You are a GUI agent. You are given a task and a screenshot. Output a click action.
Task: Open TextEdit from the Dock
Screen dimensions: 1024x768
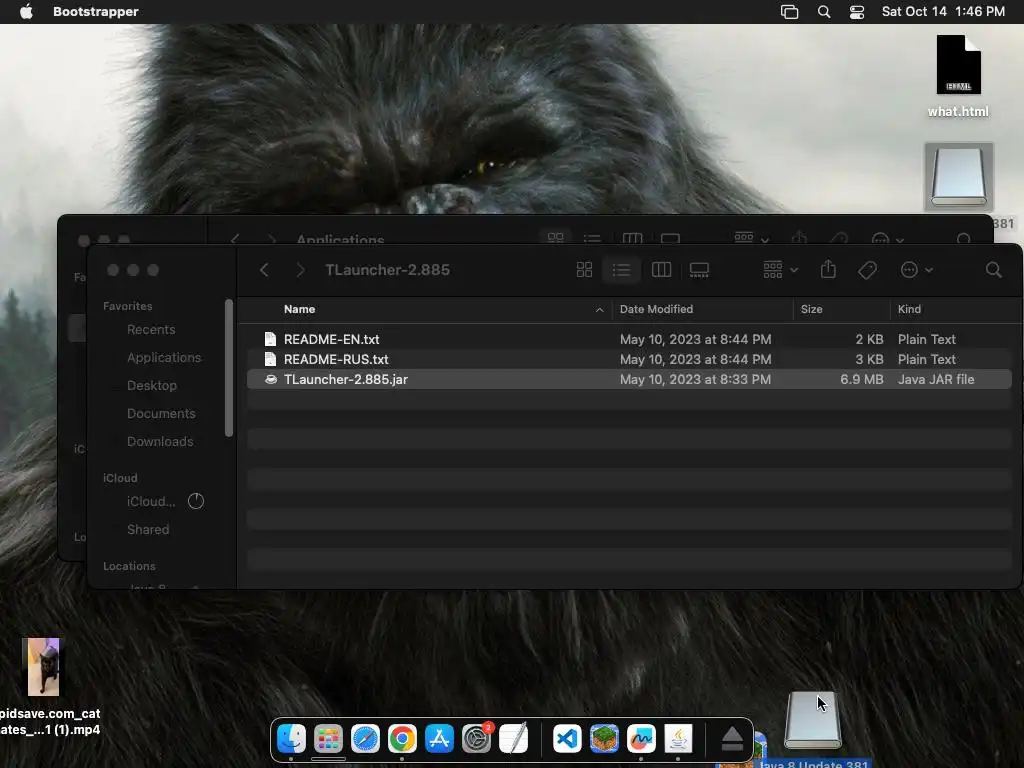[514, 739]
